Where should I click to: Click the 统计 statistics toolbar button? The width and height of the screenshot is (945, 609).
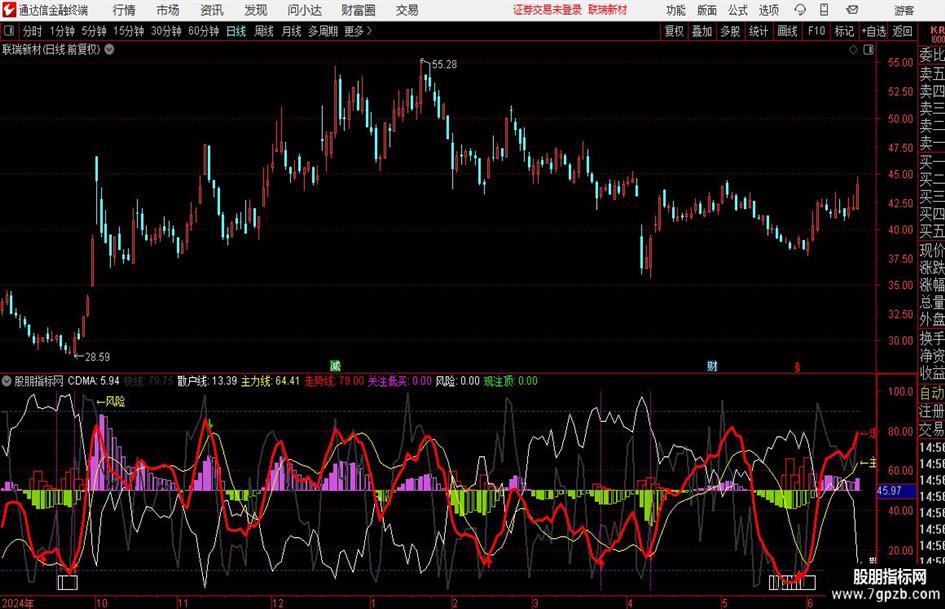(758, 31)
